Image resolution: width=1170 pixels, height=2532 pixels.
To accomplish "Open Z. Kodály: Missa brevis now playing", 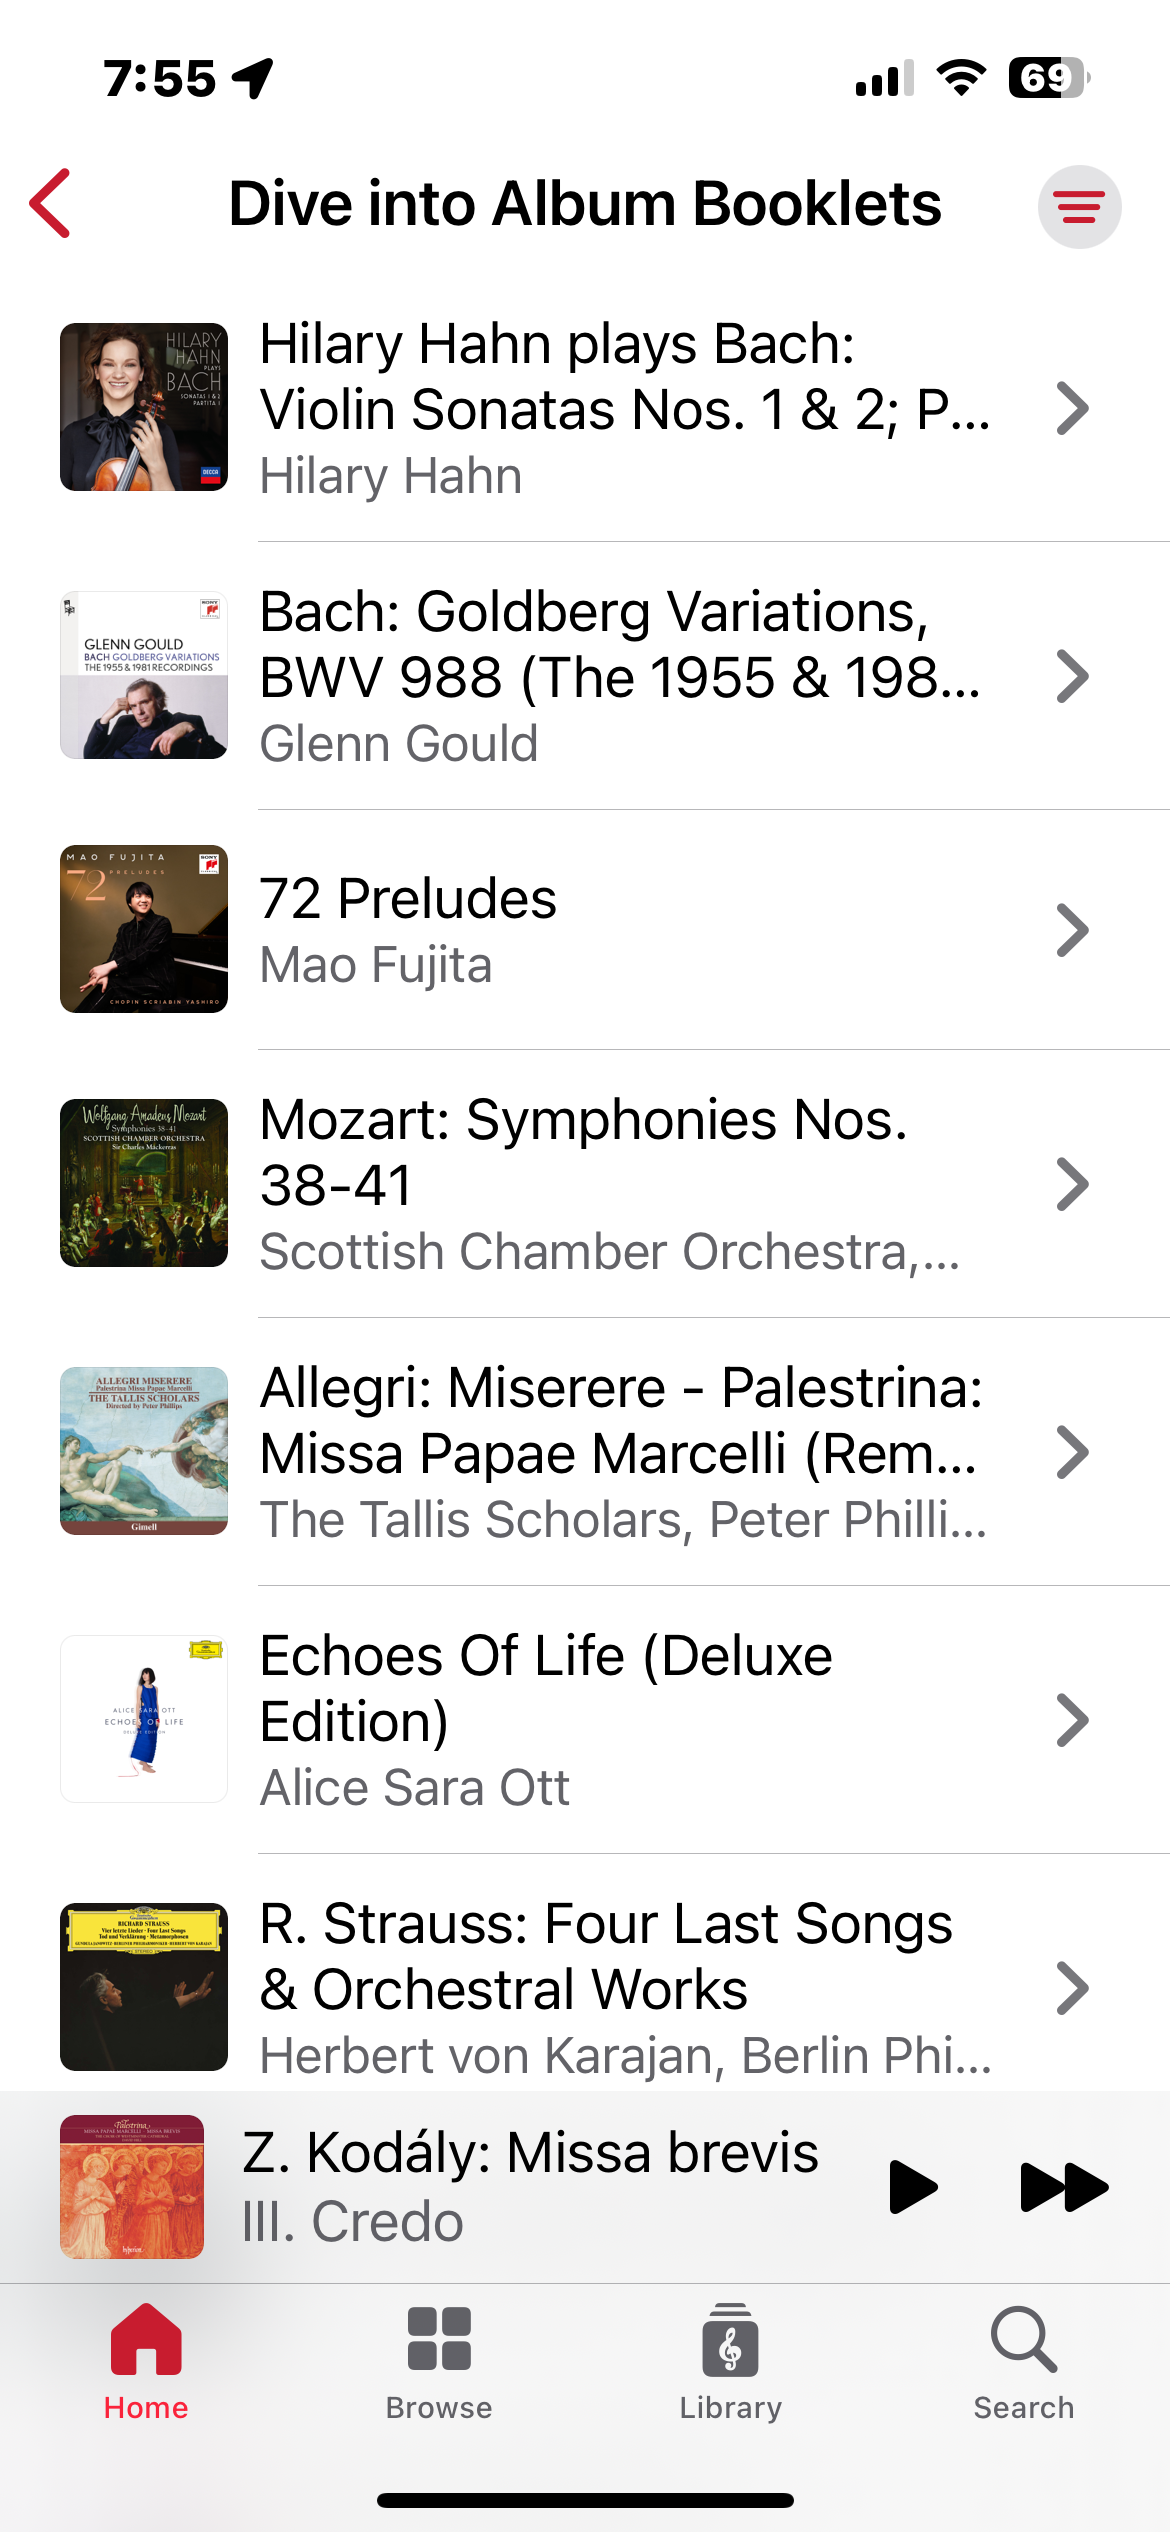I will [530, 2187].
